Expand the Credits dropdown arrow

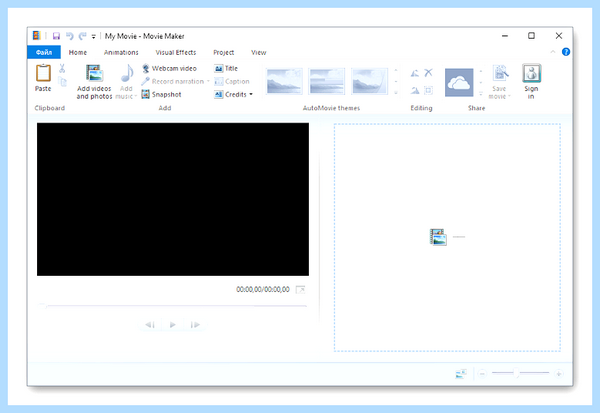click(251, 95)
